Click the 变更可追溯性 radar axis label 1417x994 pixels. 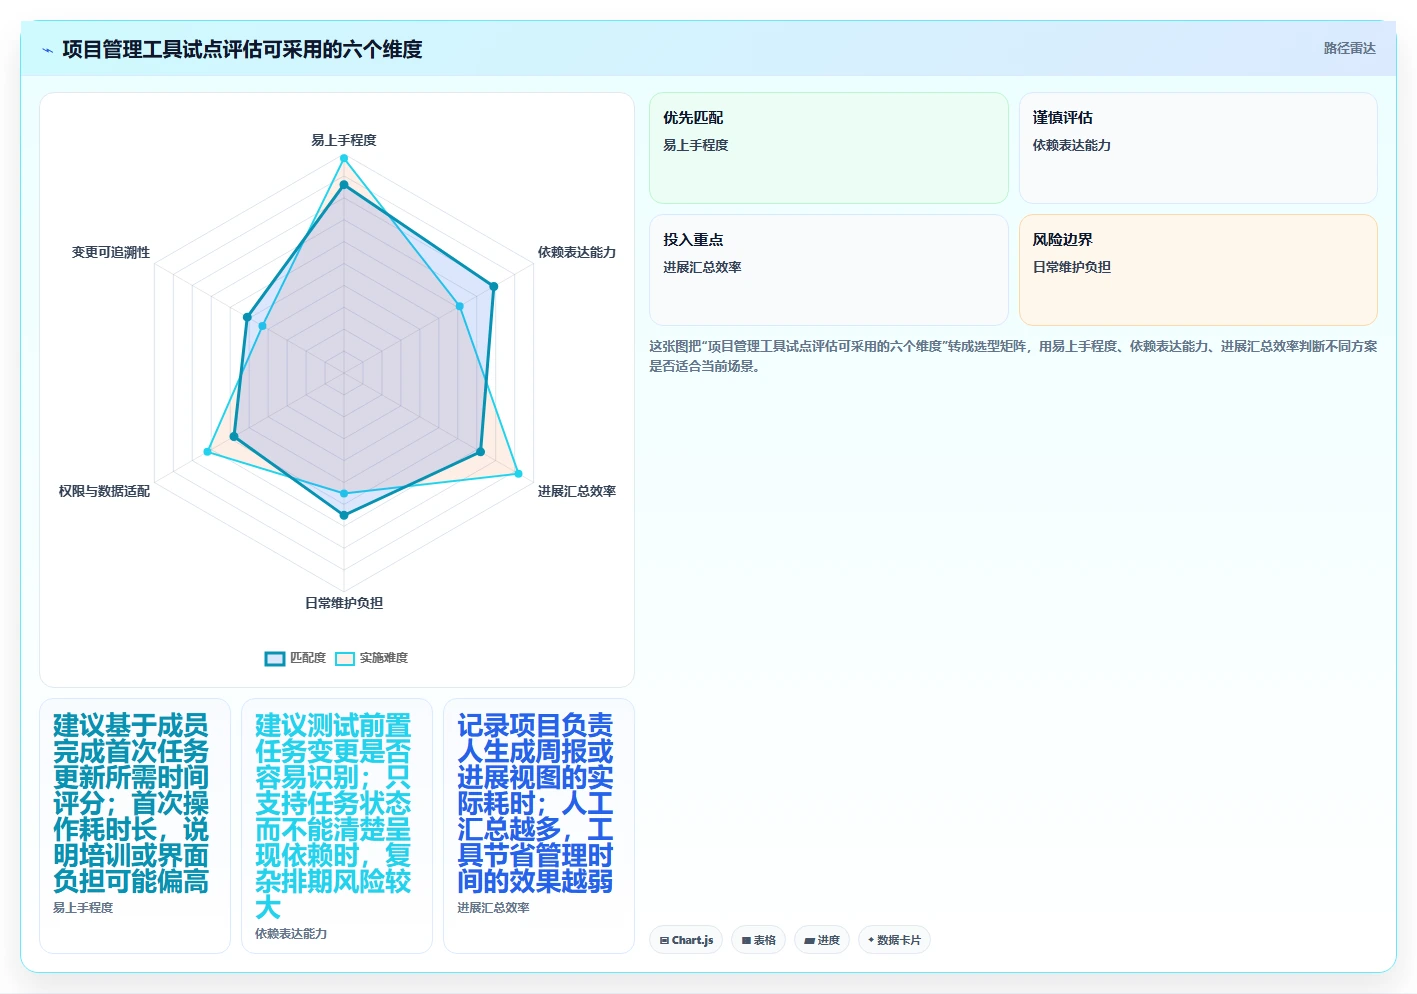(x=111, y=252)
